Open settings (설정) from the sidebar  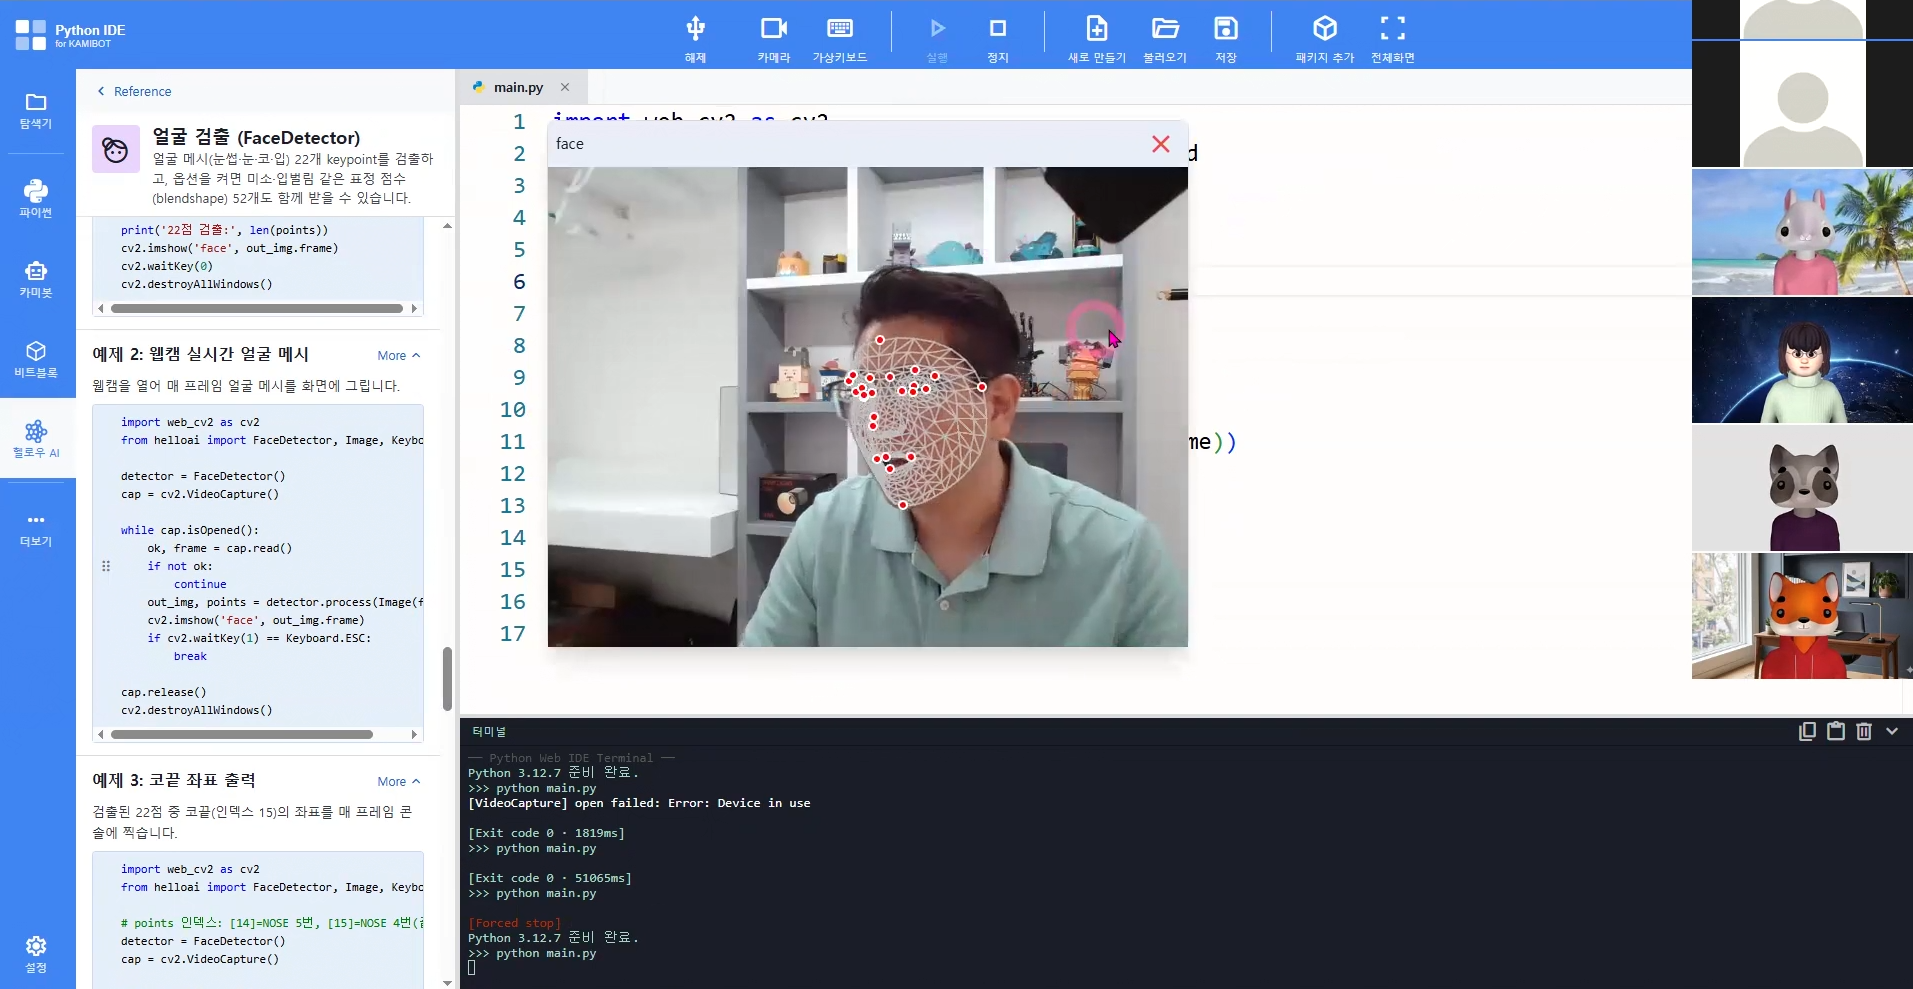coord(36,954)
